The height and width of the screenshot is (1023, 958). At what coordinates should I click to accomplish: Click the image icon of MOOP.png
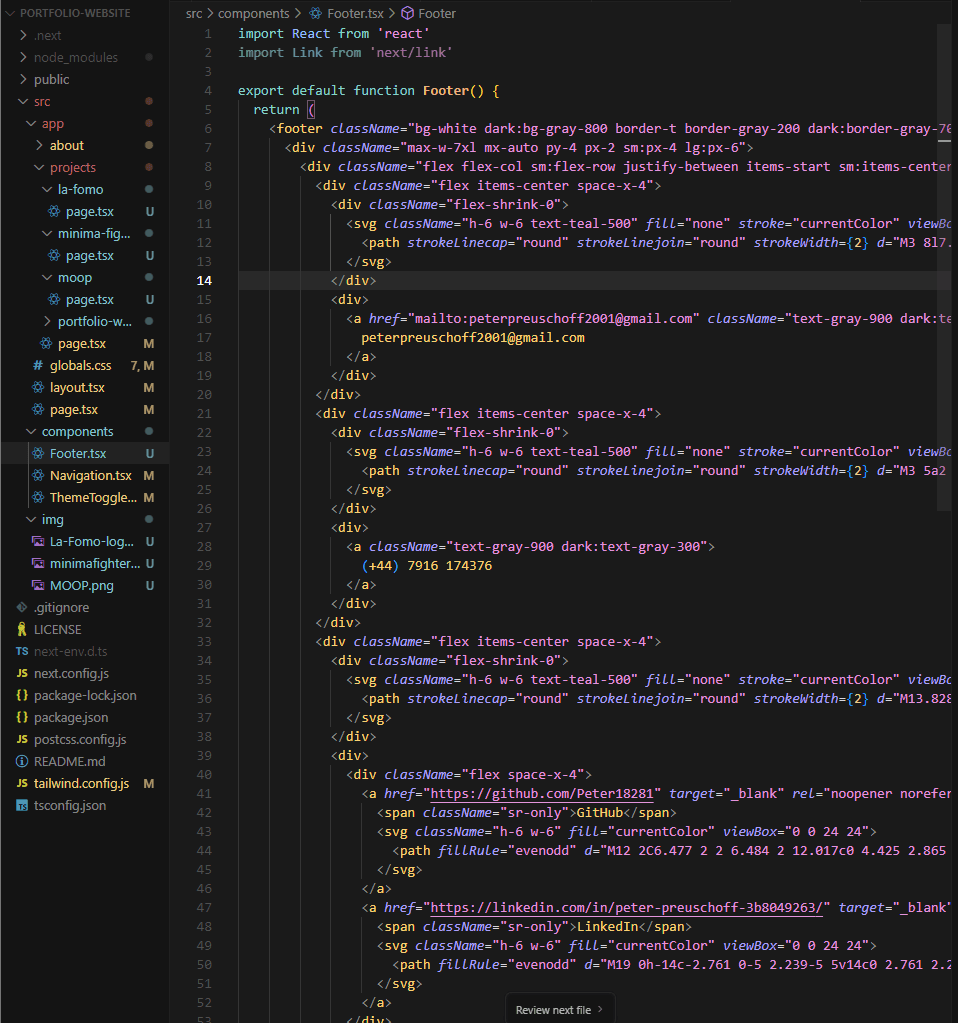(39, 585)
